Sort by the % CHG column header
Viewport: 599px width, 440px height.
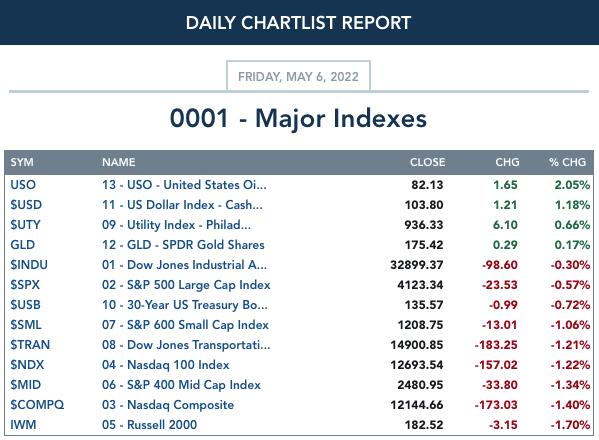click(x=567, y=162)
